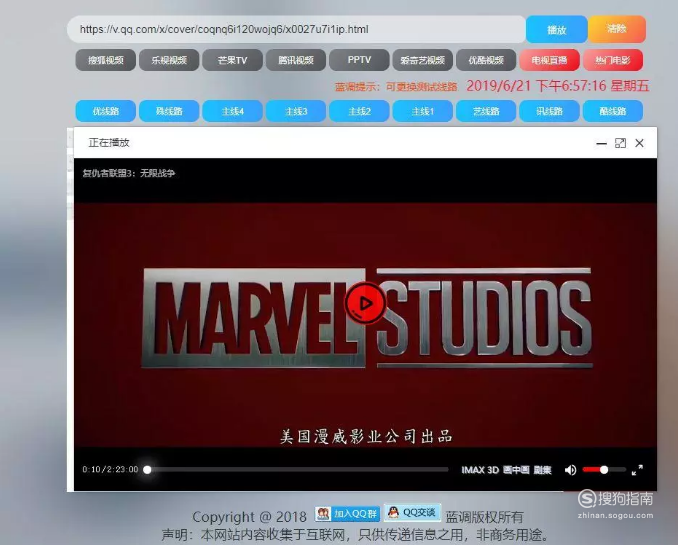Click the 蓝调提示 hint text
Screen dimensions: 678x545
tap(396, 87)
